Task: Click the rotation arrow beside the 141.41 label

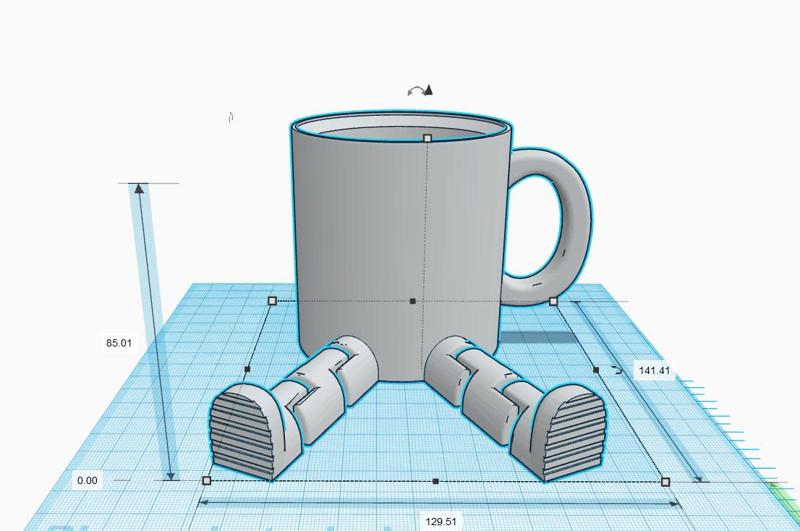Action: (x=618, y=370)
